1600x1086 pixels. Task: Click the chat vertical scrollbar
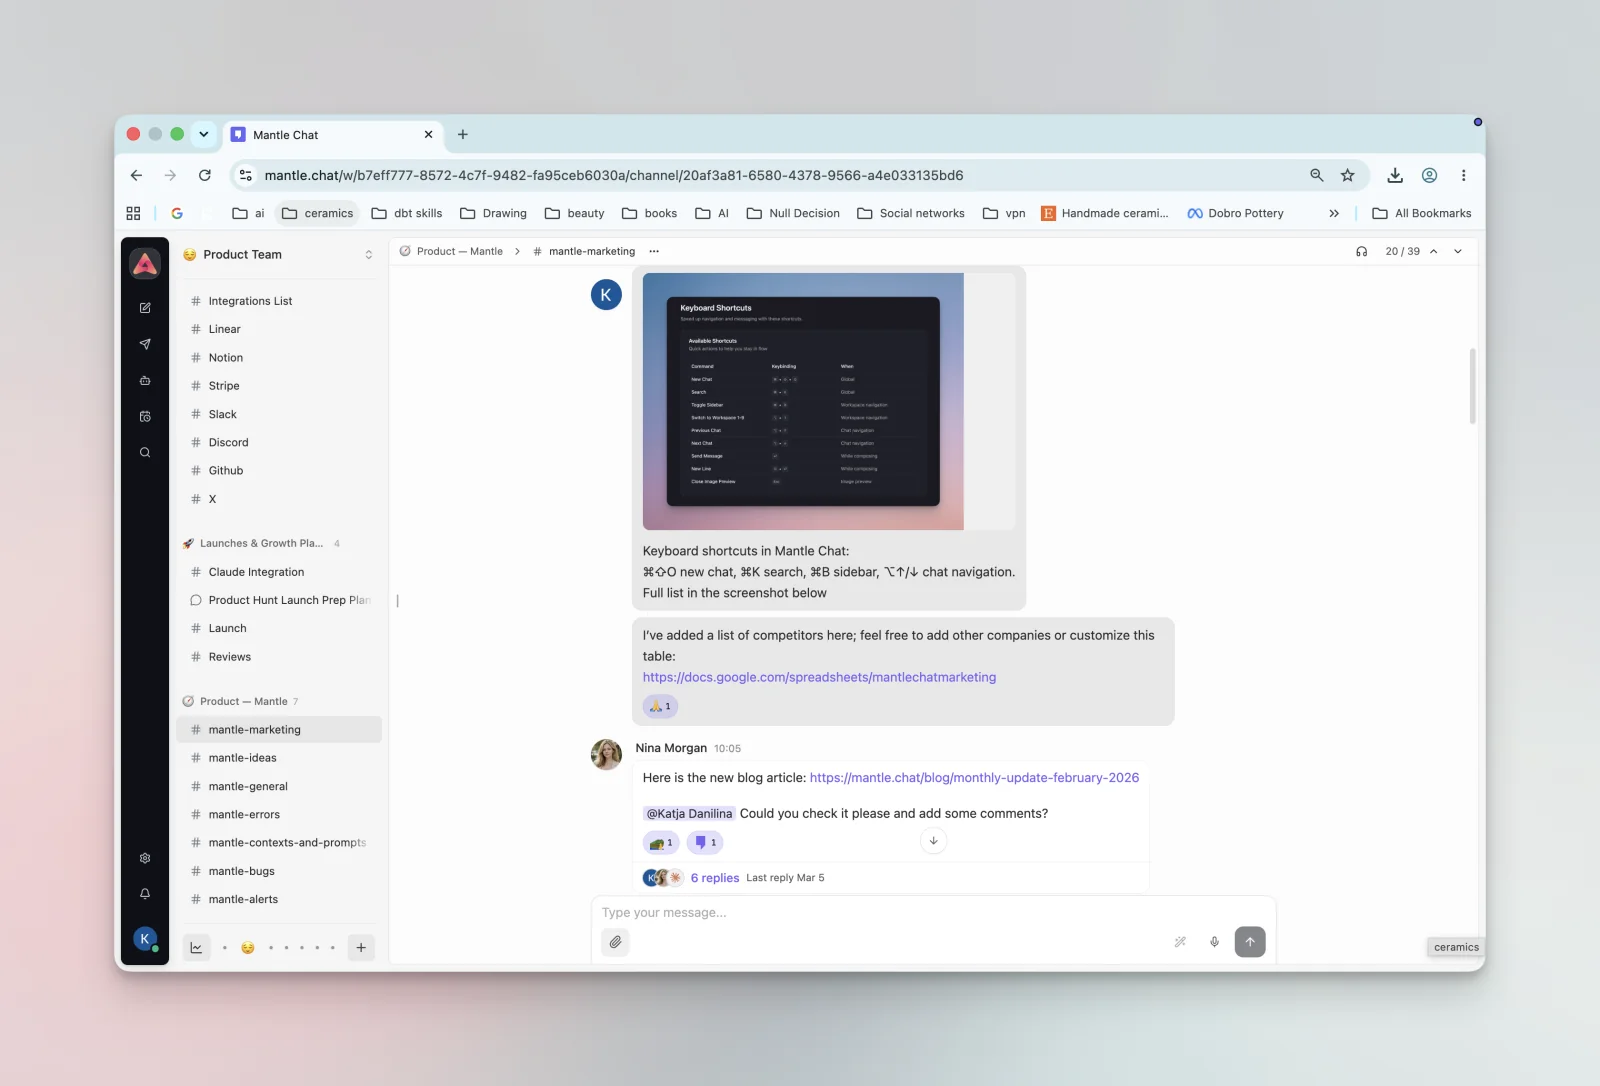pyautogui.click(x=1472, y=386)
